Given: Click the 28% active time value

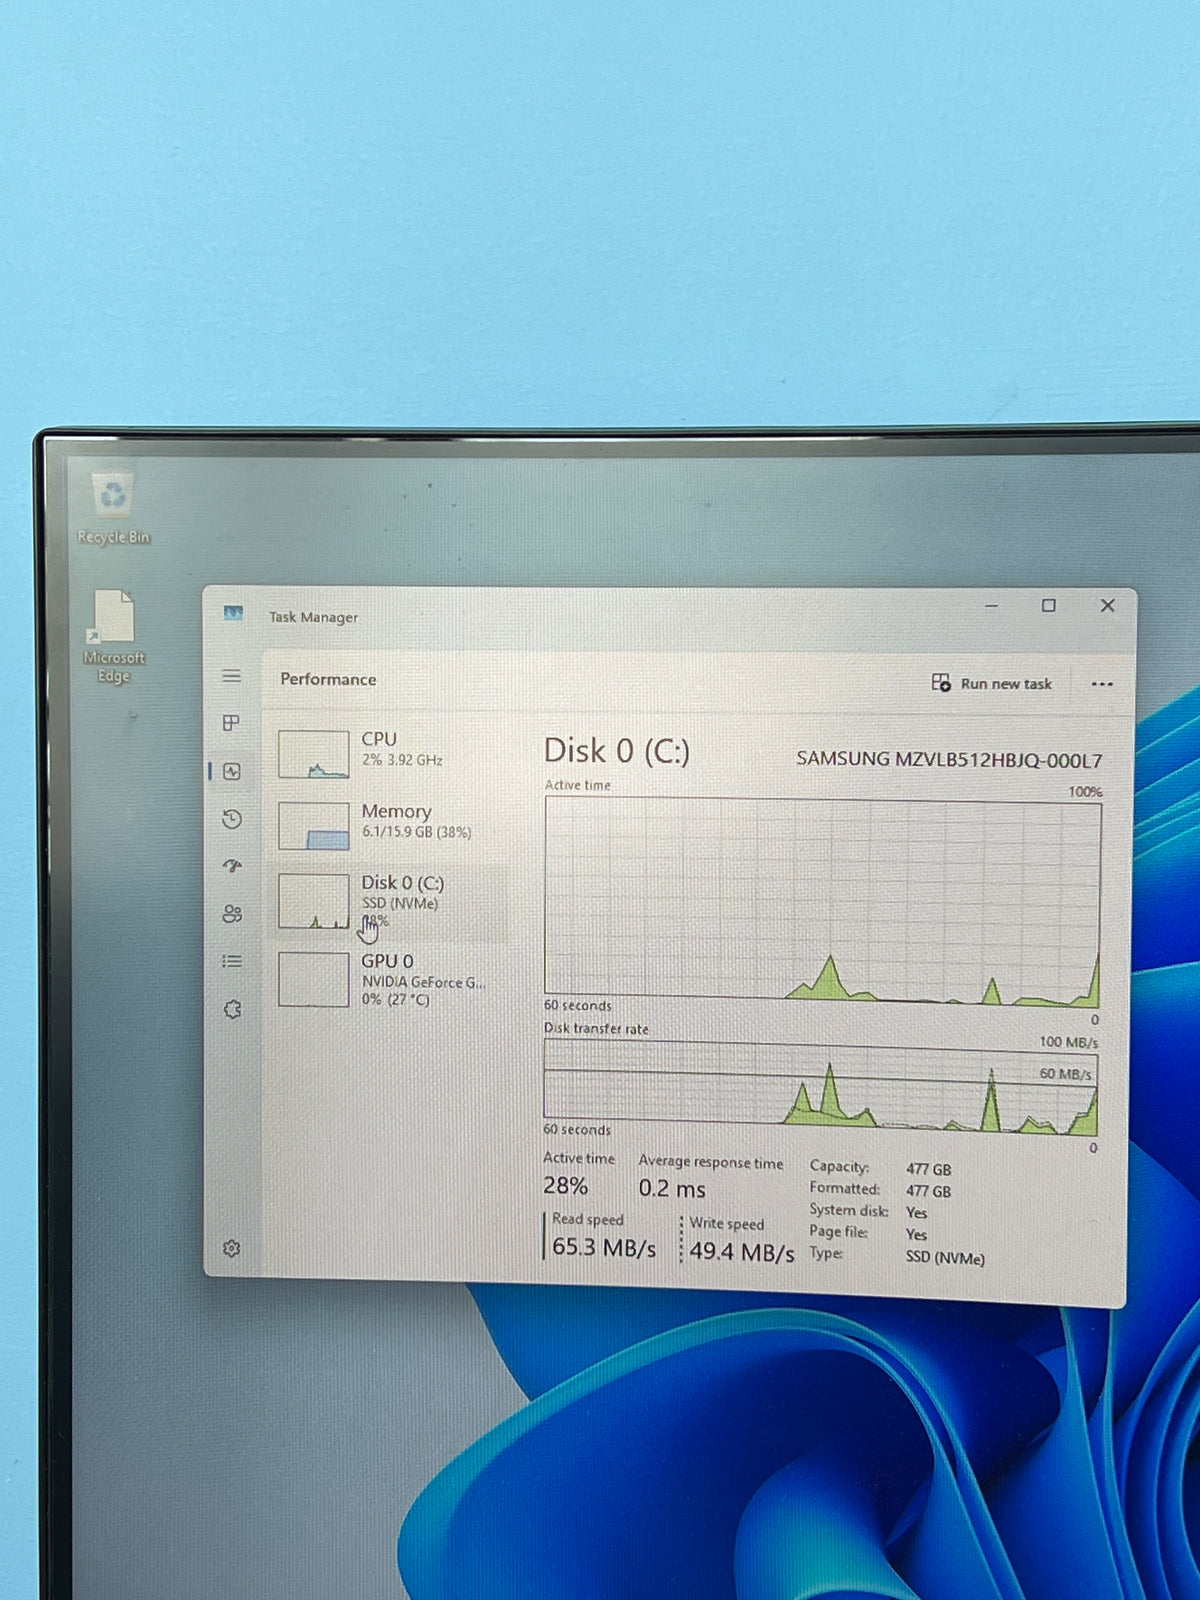Looking at the screenshot, I should pyautogui.click(x=565, y=1186).
